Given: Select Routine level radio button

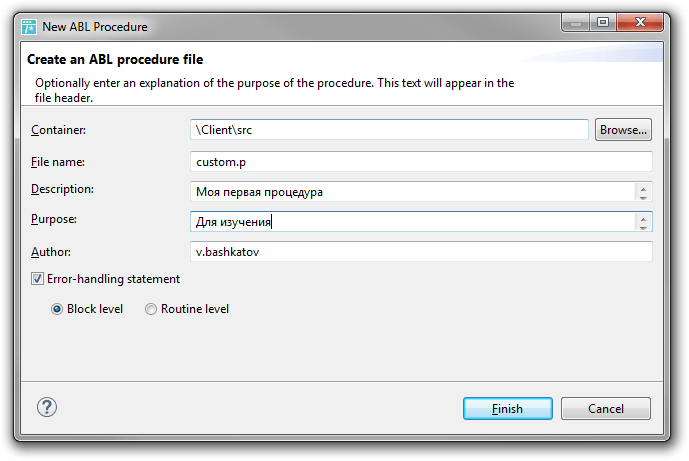Looking at the screenshot, I should pyautogui.click(x=151, y=309).
